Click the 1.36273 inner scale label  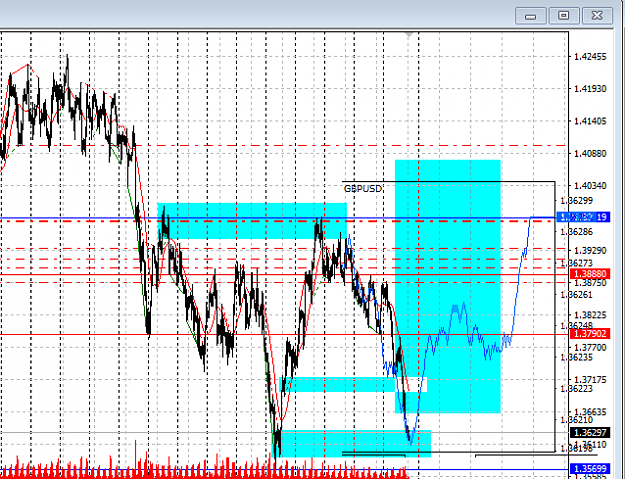(576, 263)
